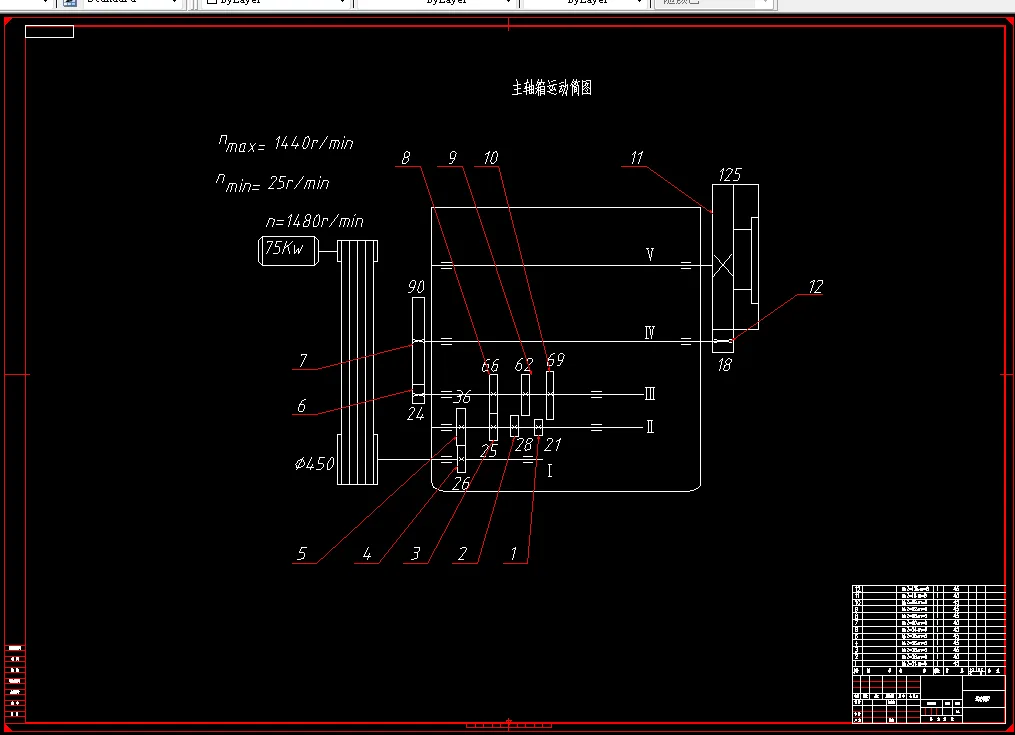This screenshot has height=735, width=1015.
Task: Select callout number 11 leader label
Action: (637, 158)
